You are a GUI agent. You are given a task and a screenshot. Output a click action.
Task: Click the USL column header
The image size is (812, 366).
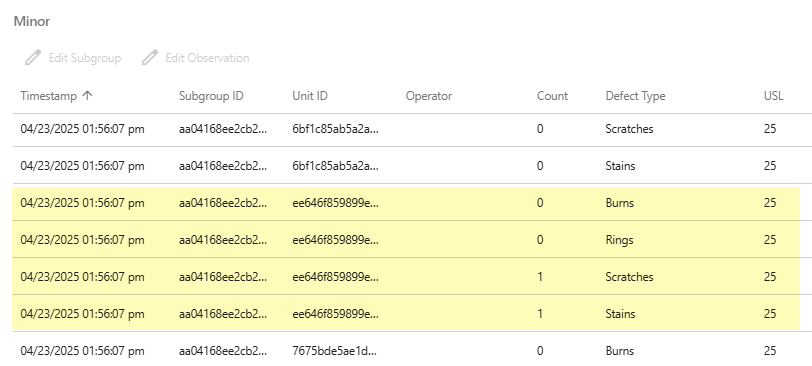(x=774, y=96)
